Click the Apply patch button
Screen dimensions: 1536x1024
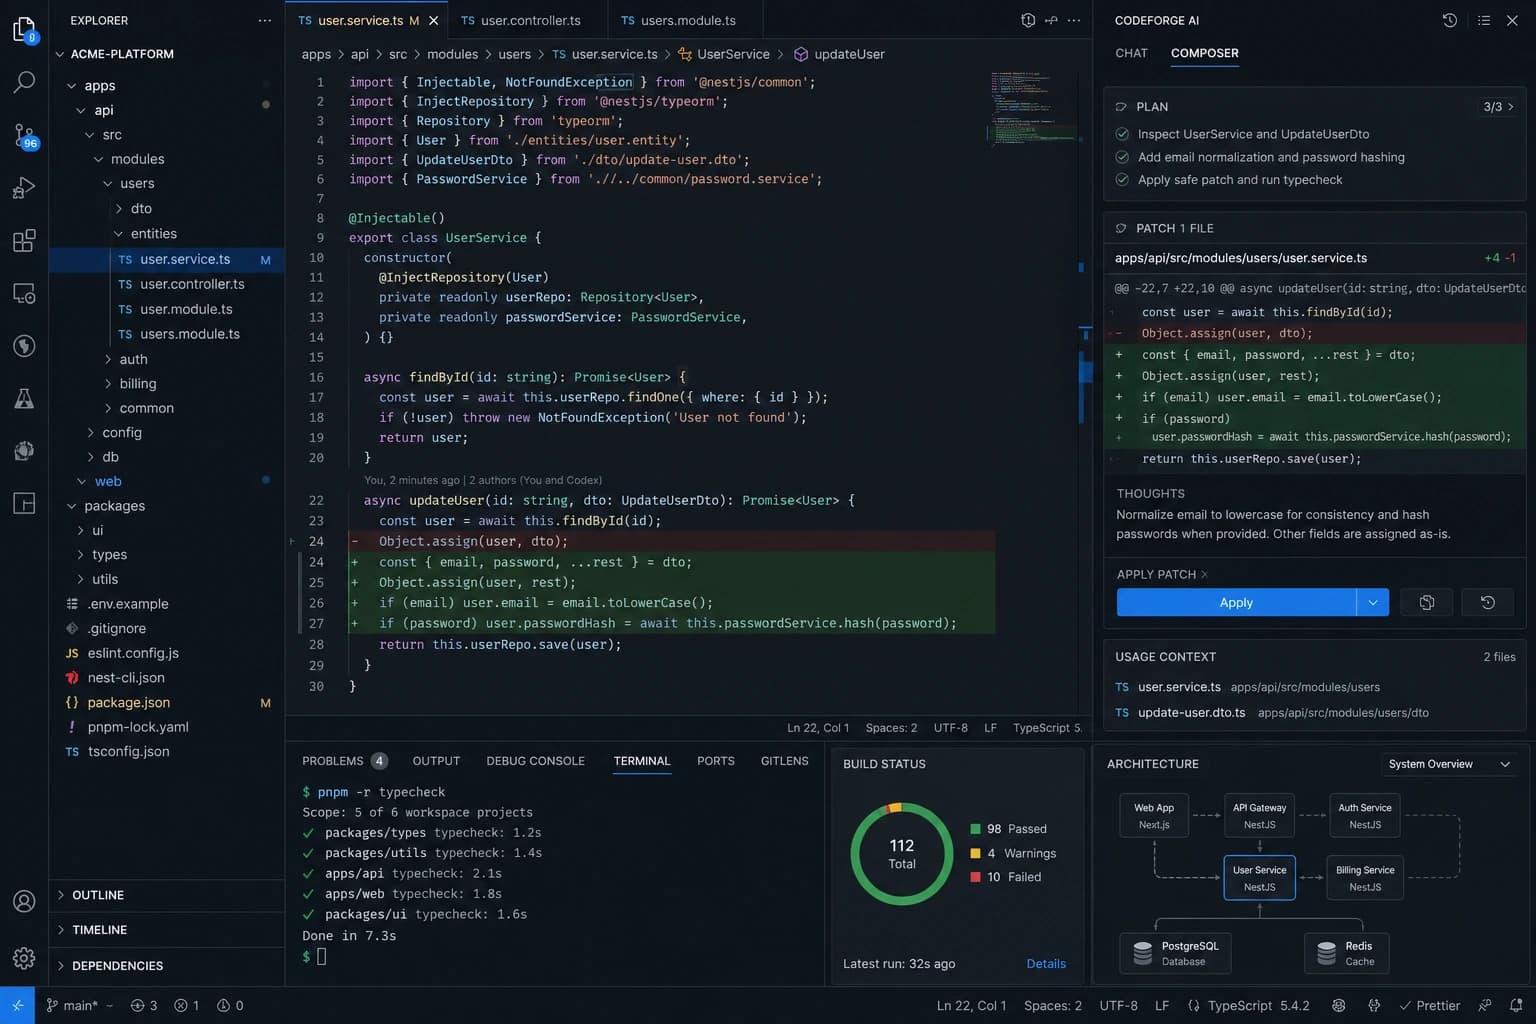tap(1236, 602)
